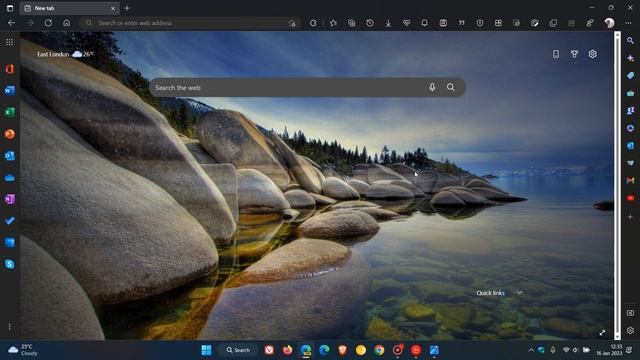Click the Quick links label

click(490, 293)
